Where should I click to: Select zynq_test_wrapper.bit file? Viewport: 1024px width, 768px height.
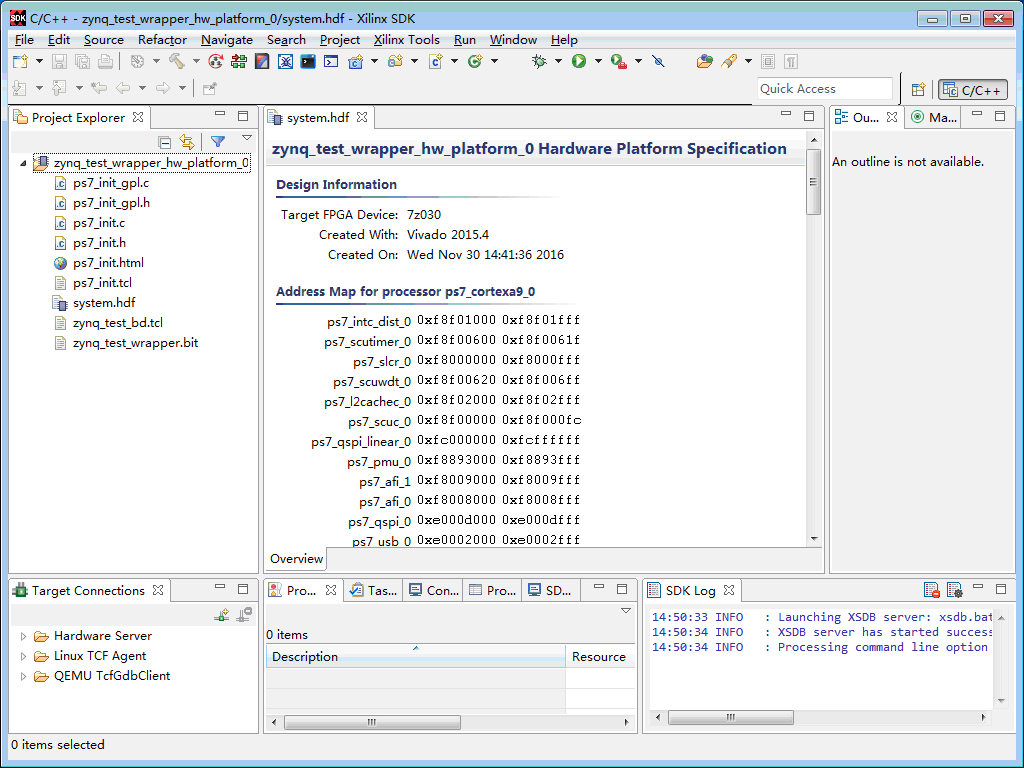[135, 343]
